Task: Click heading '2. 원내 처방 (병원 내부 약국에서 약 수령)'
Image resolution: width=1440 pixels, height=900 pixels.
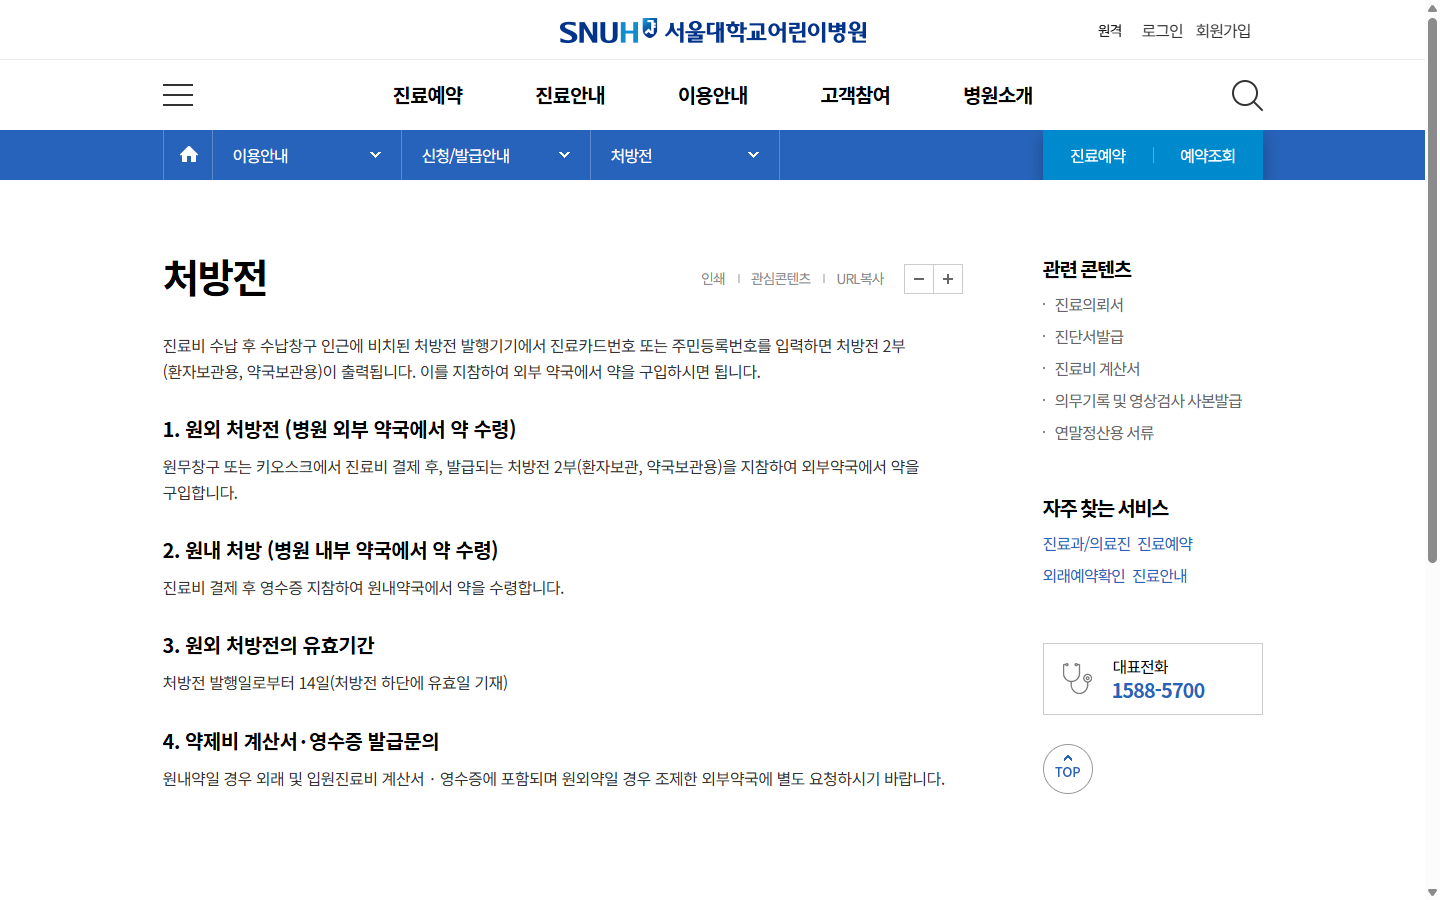Action: (x=330, y=551)
